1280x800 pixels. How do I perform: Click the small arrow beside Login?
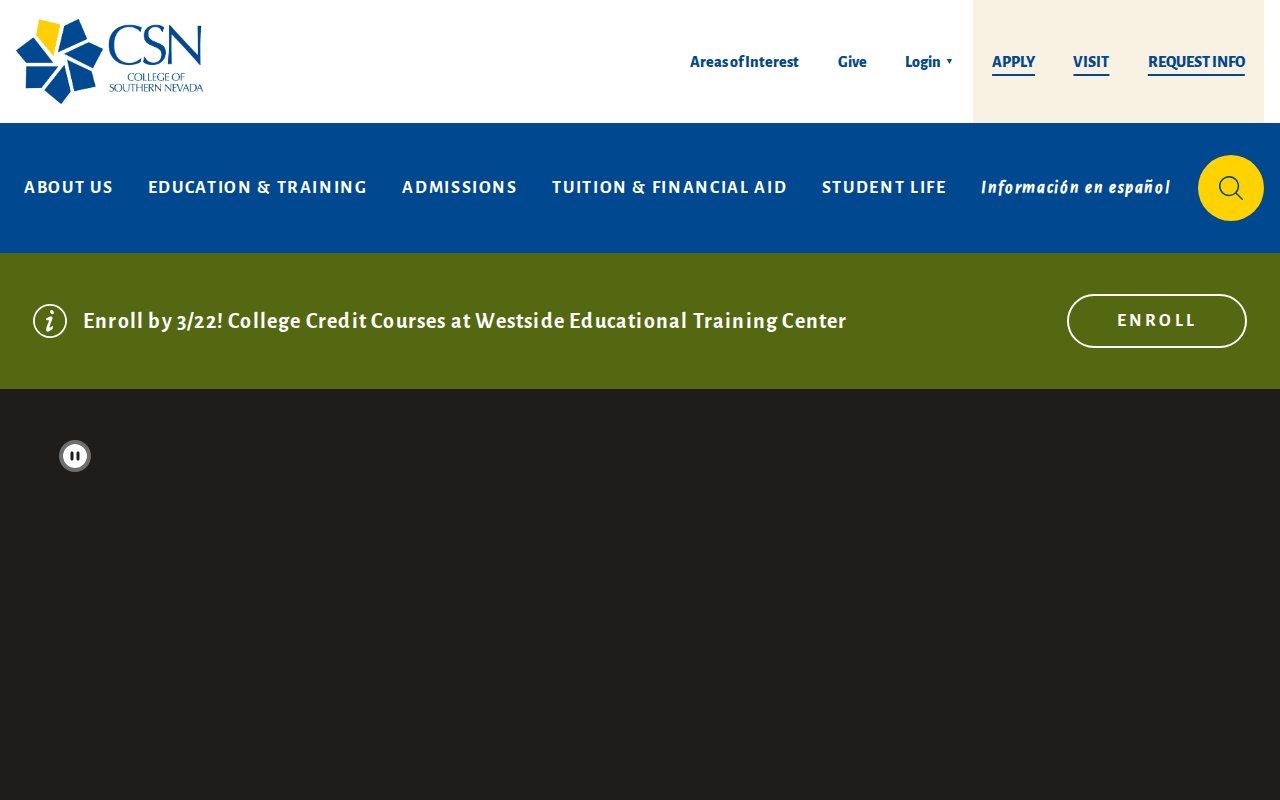click(x=949, y=62)
